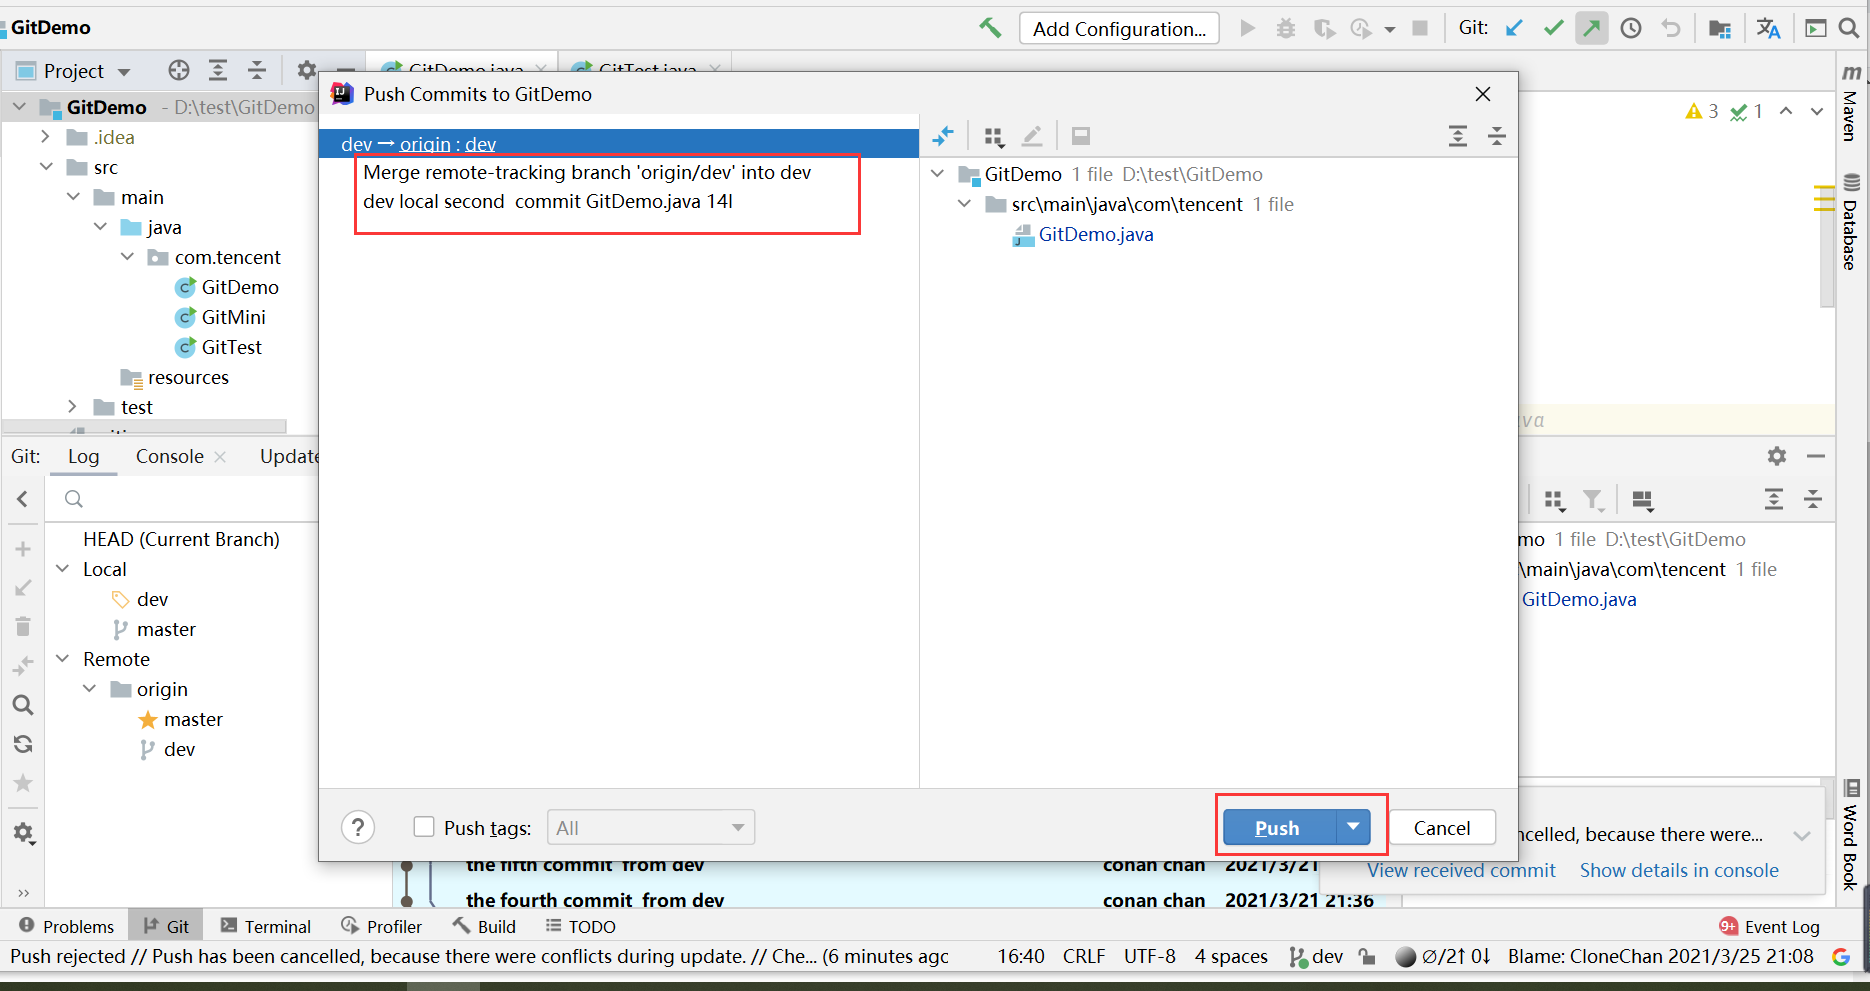Viewport: 1870px width, 991px height.
Task: Switch to the Git Log tab
Action: [x=84, y=457]
